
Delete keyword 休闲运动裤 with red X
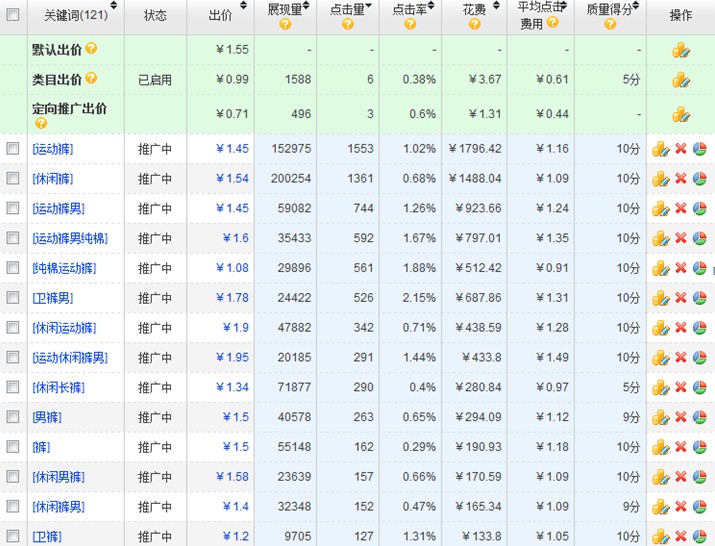681,328
